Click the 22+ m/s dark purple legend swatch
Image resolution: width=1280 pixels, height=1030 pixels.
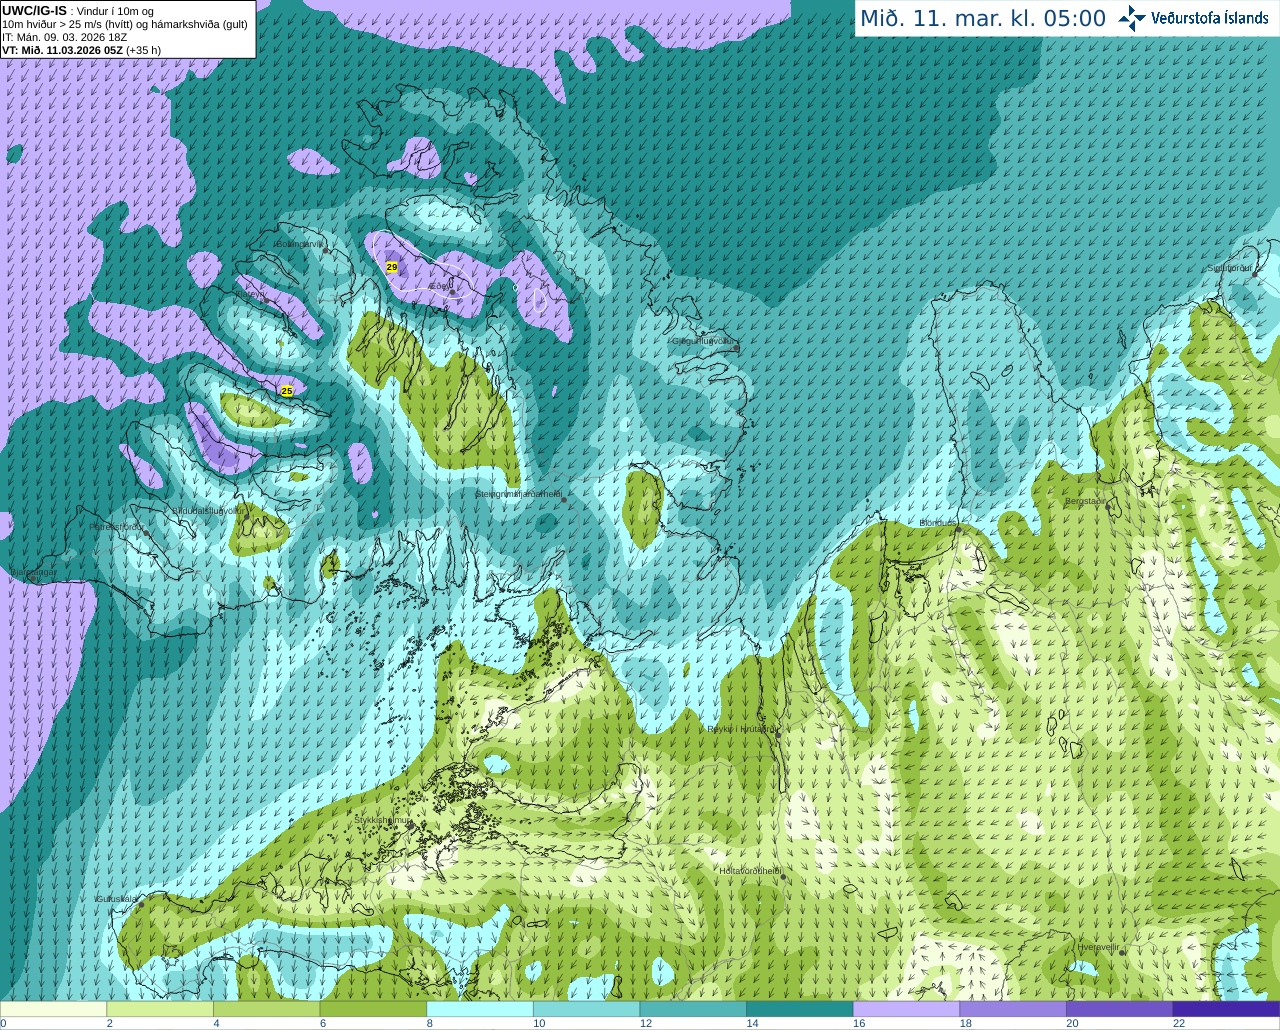pos(1227,1009)
